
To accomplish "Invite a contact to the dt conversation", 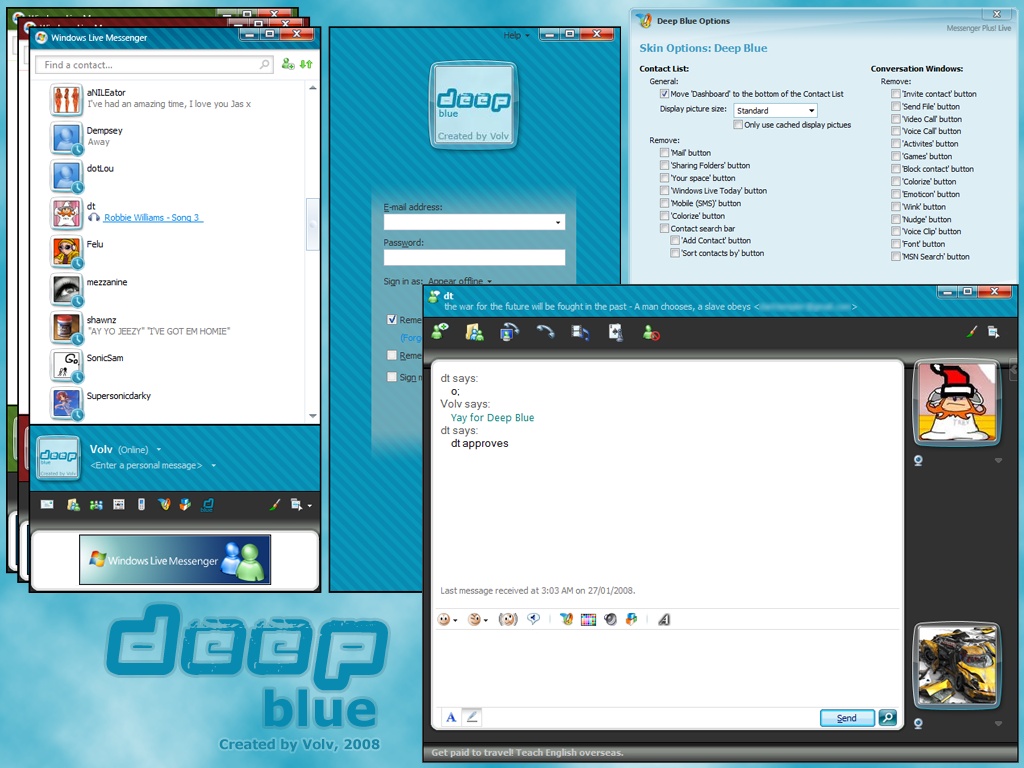I will (440, 332).
